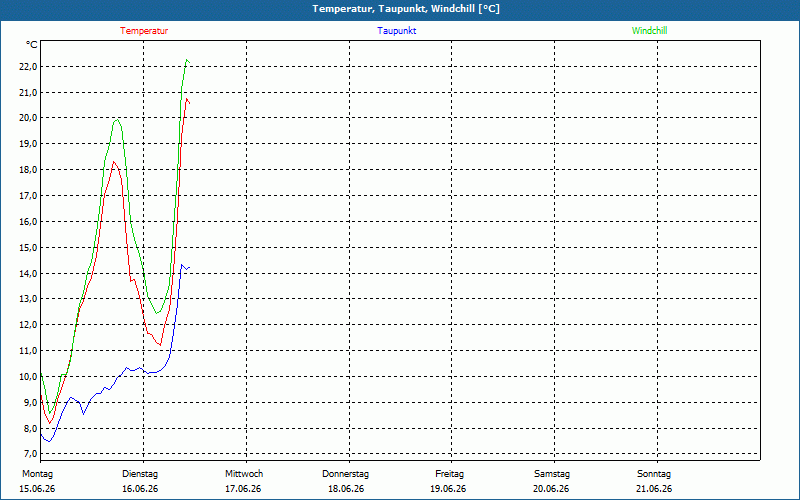Click the Samstag day label
Viewport: 800px width, 500px height.
tap(552, 474)
